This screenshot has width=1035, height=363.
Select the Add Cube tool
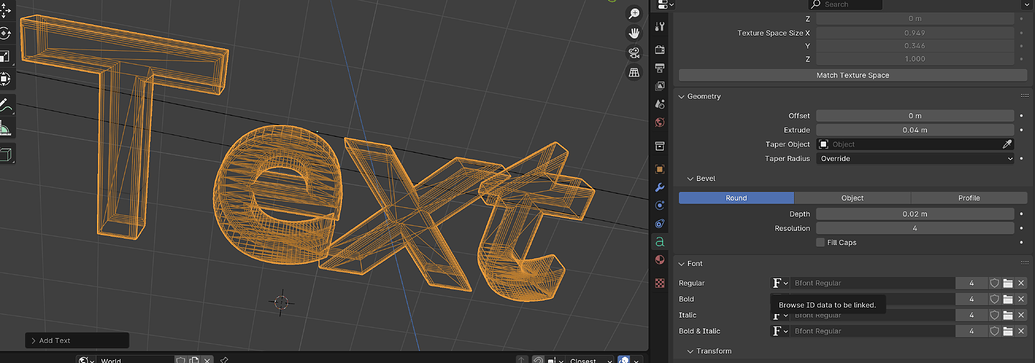tap(6, 154)
